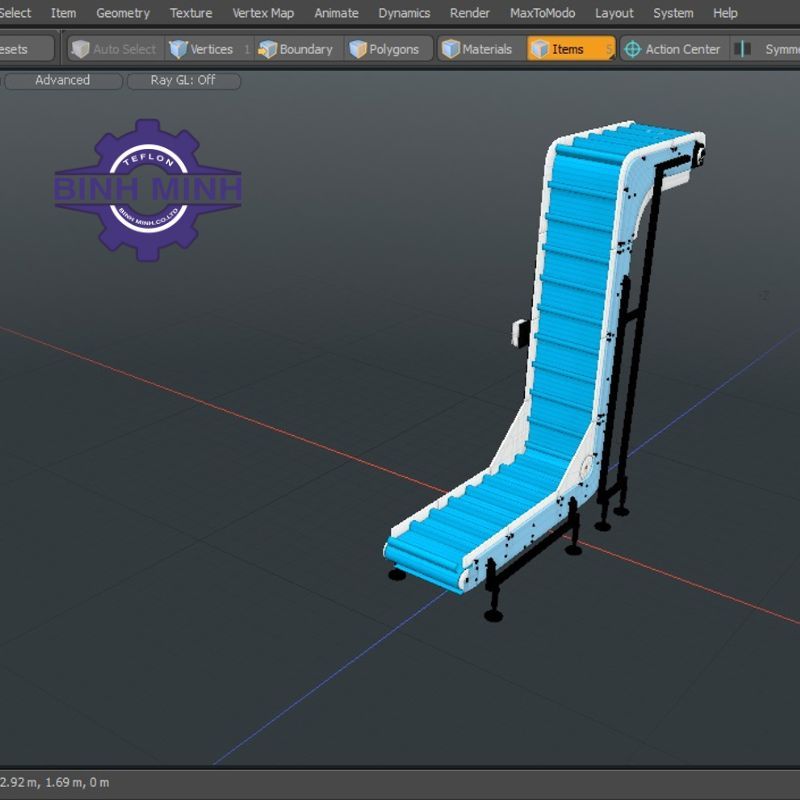Select the Vertices selection mode cube icon

tap(179, 49)
